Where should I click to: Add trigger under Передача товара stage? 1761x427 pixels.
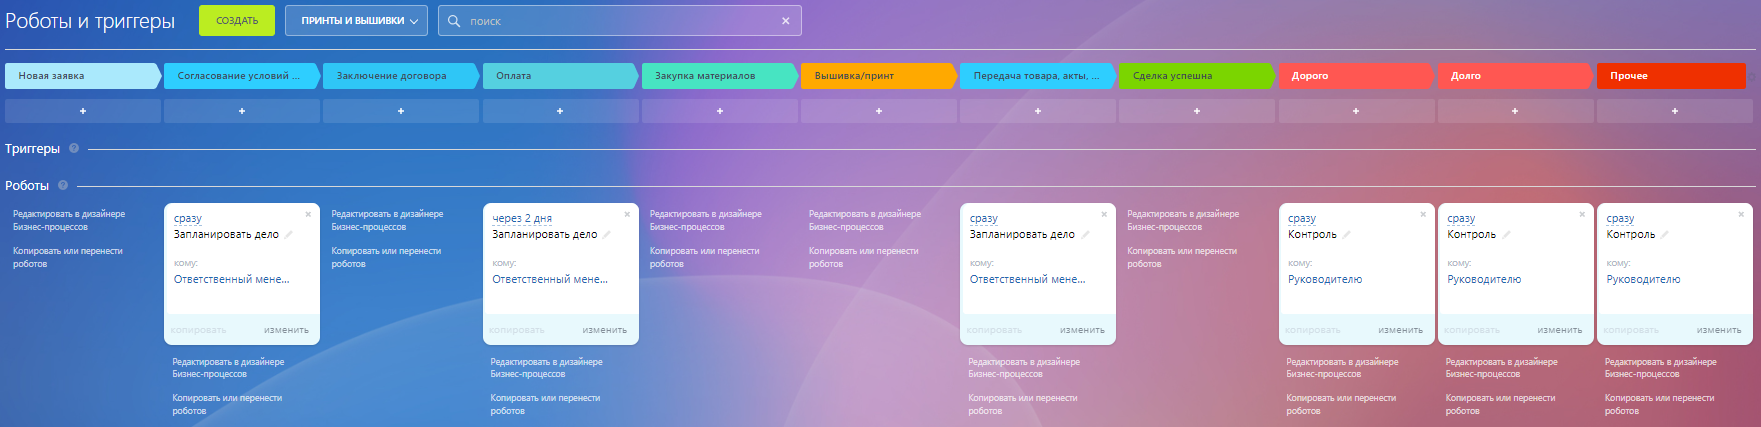1038,111
